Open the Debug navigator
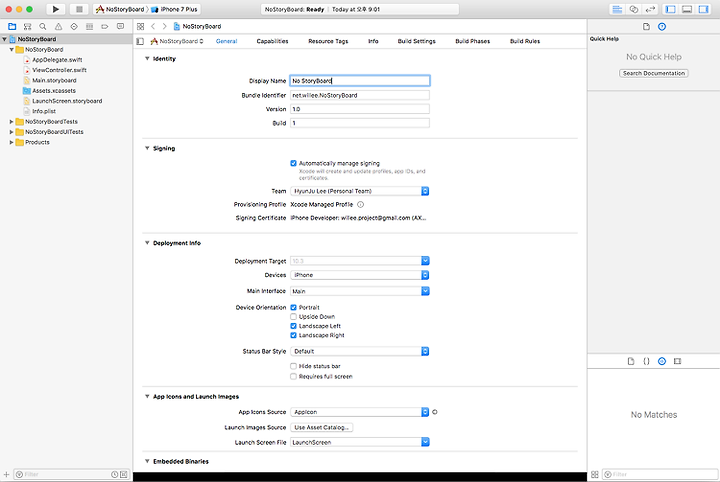Viewport: 720px width, 482px height. click(x=90, y=27)
